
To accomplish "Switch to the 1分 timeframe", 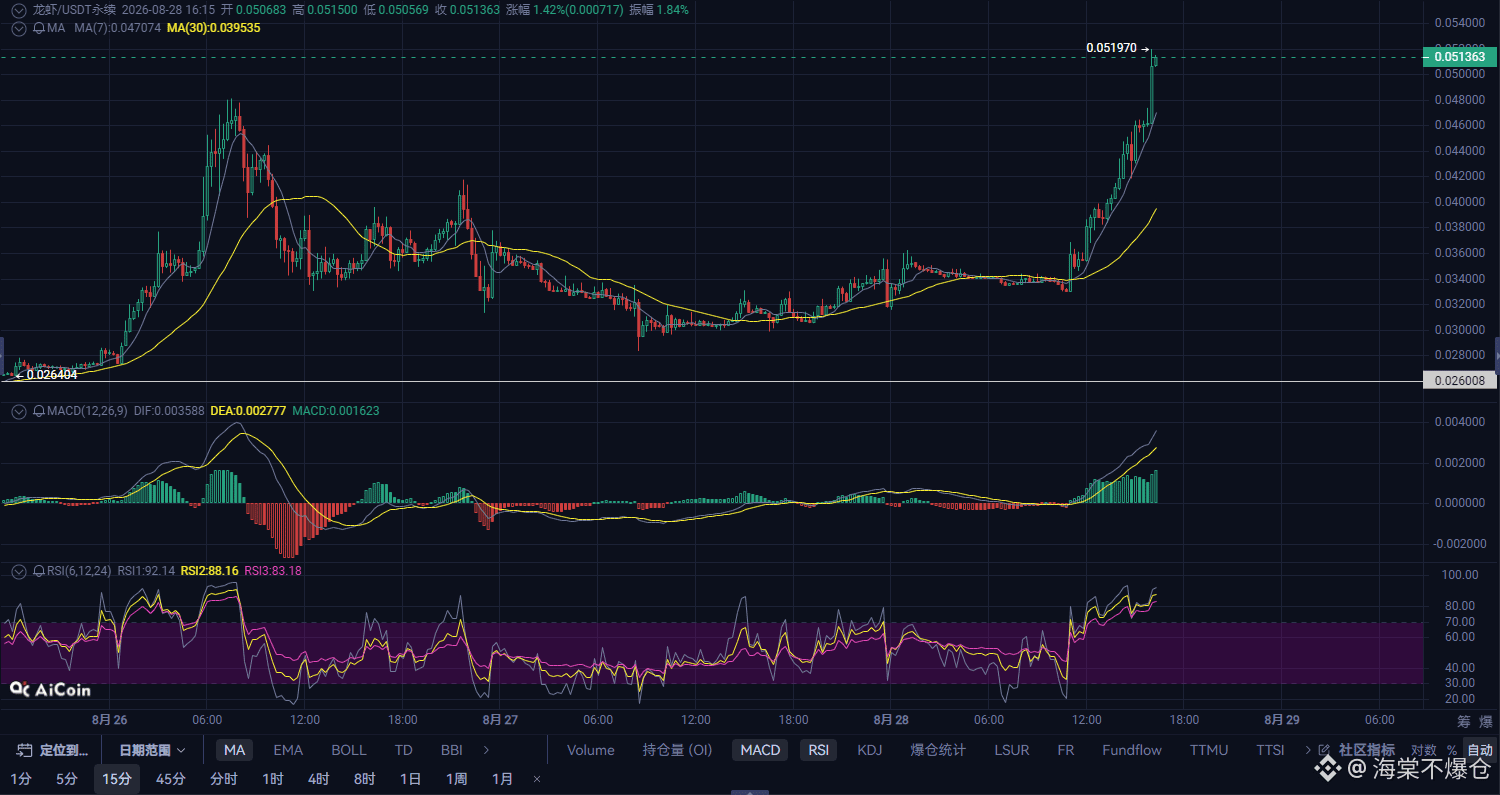I will pos(20,780).
